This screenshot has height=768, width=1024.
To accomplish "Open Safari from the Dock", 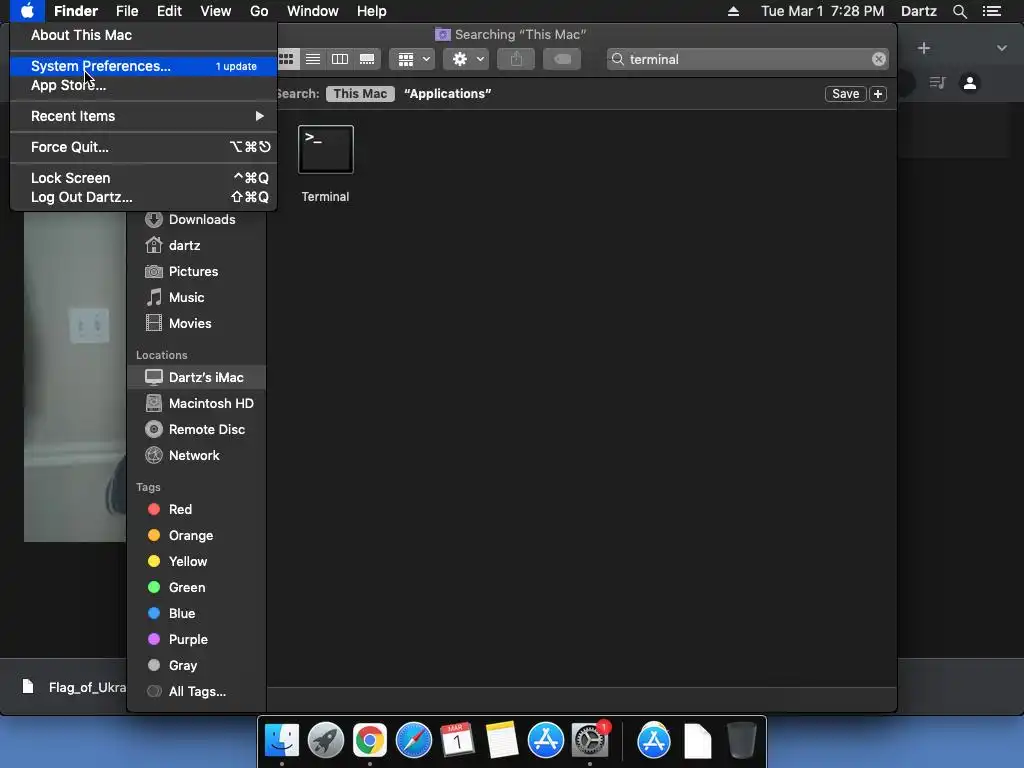I will (x=413, y=741).
